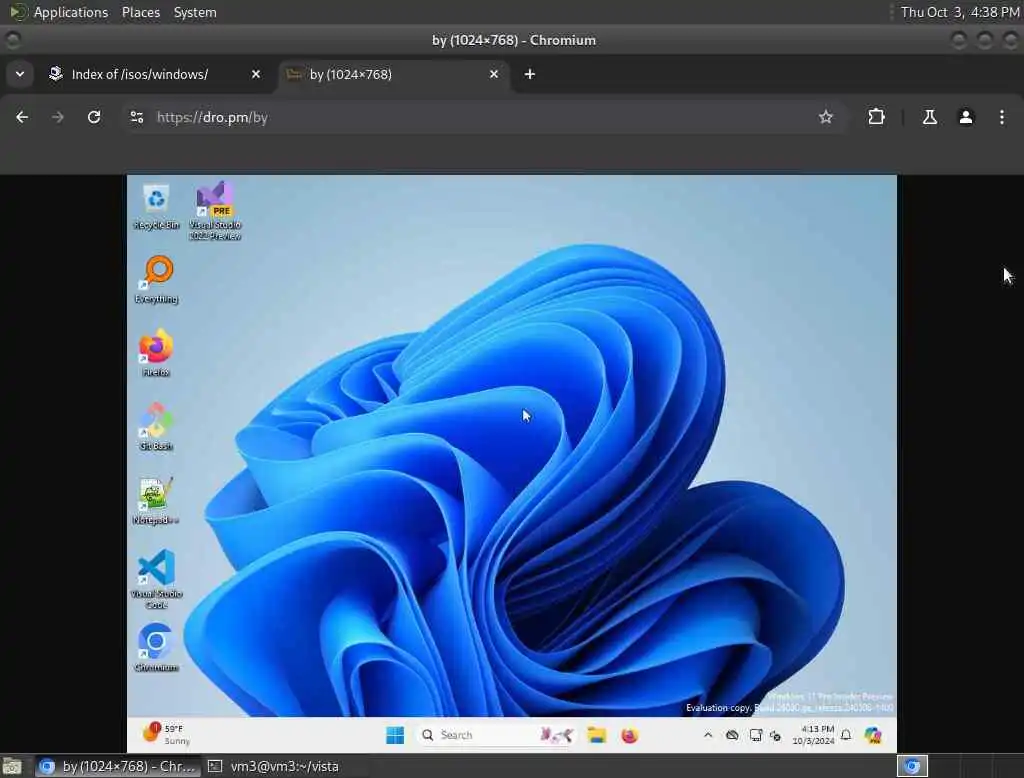Screen dimensions: 1024x778
Task: Click workspace switcher Chromium thumbnail
Action: 912,766
